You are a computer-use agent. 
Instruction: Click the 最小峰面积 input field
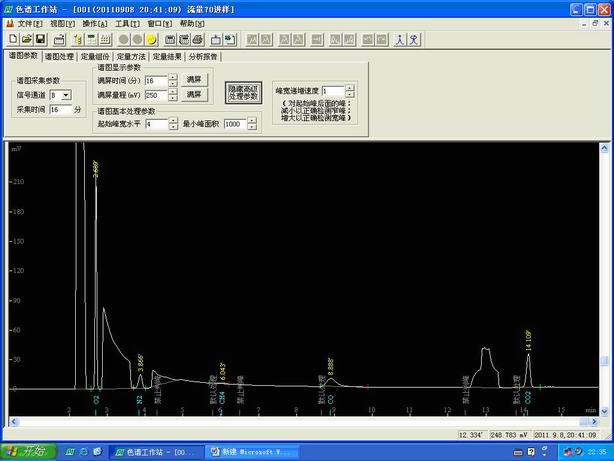(x=235, y=124)
